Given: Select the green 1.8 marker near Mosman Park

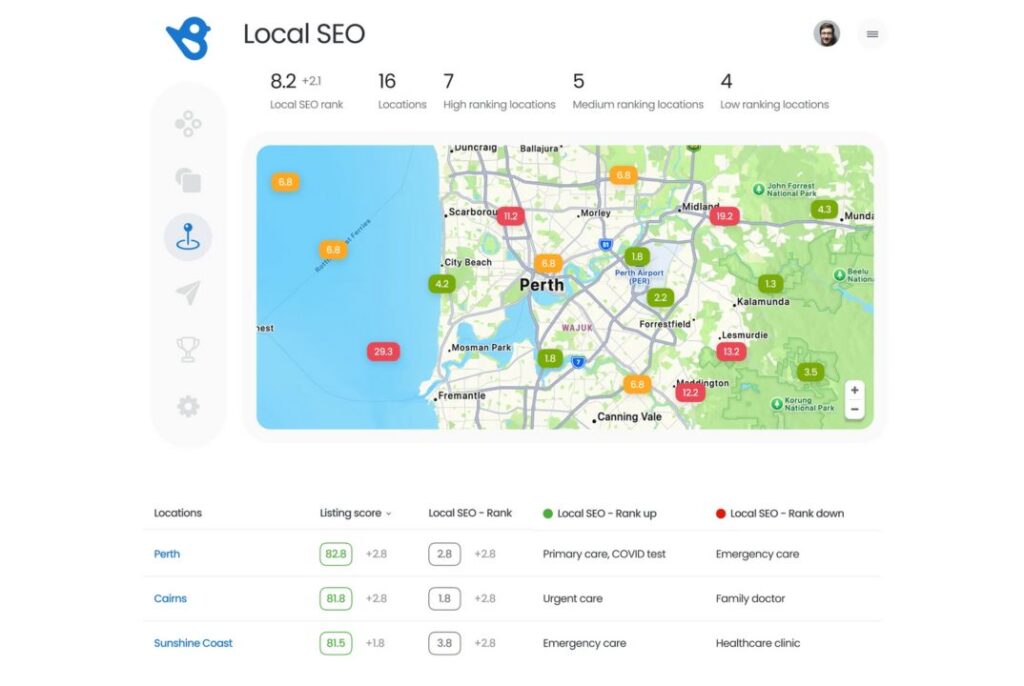Looking at the screenshot, I should coord(550,359).
